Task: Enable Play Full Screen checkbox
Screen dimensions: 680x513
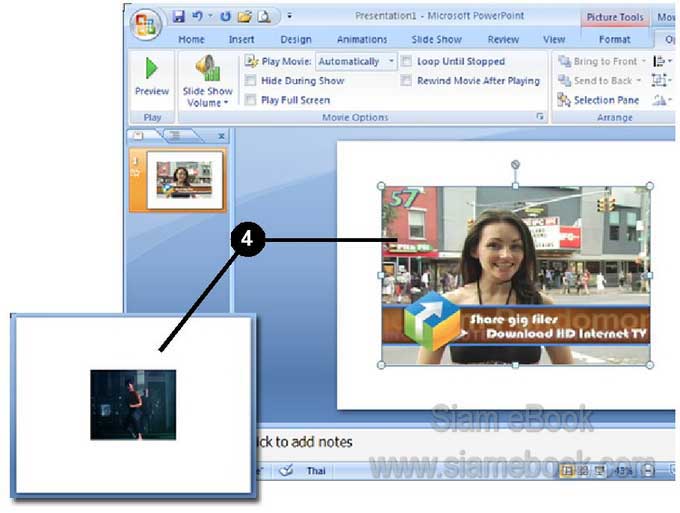Action: point(250,100)
